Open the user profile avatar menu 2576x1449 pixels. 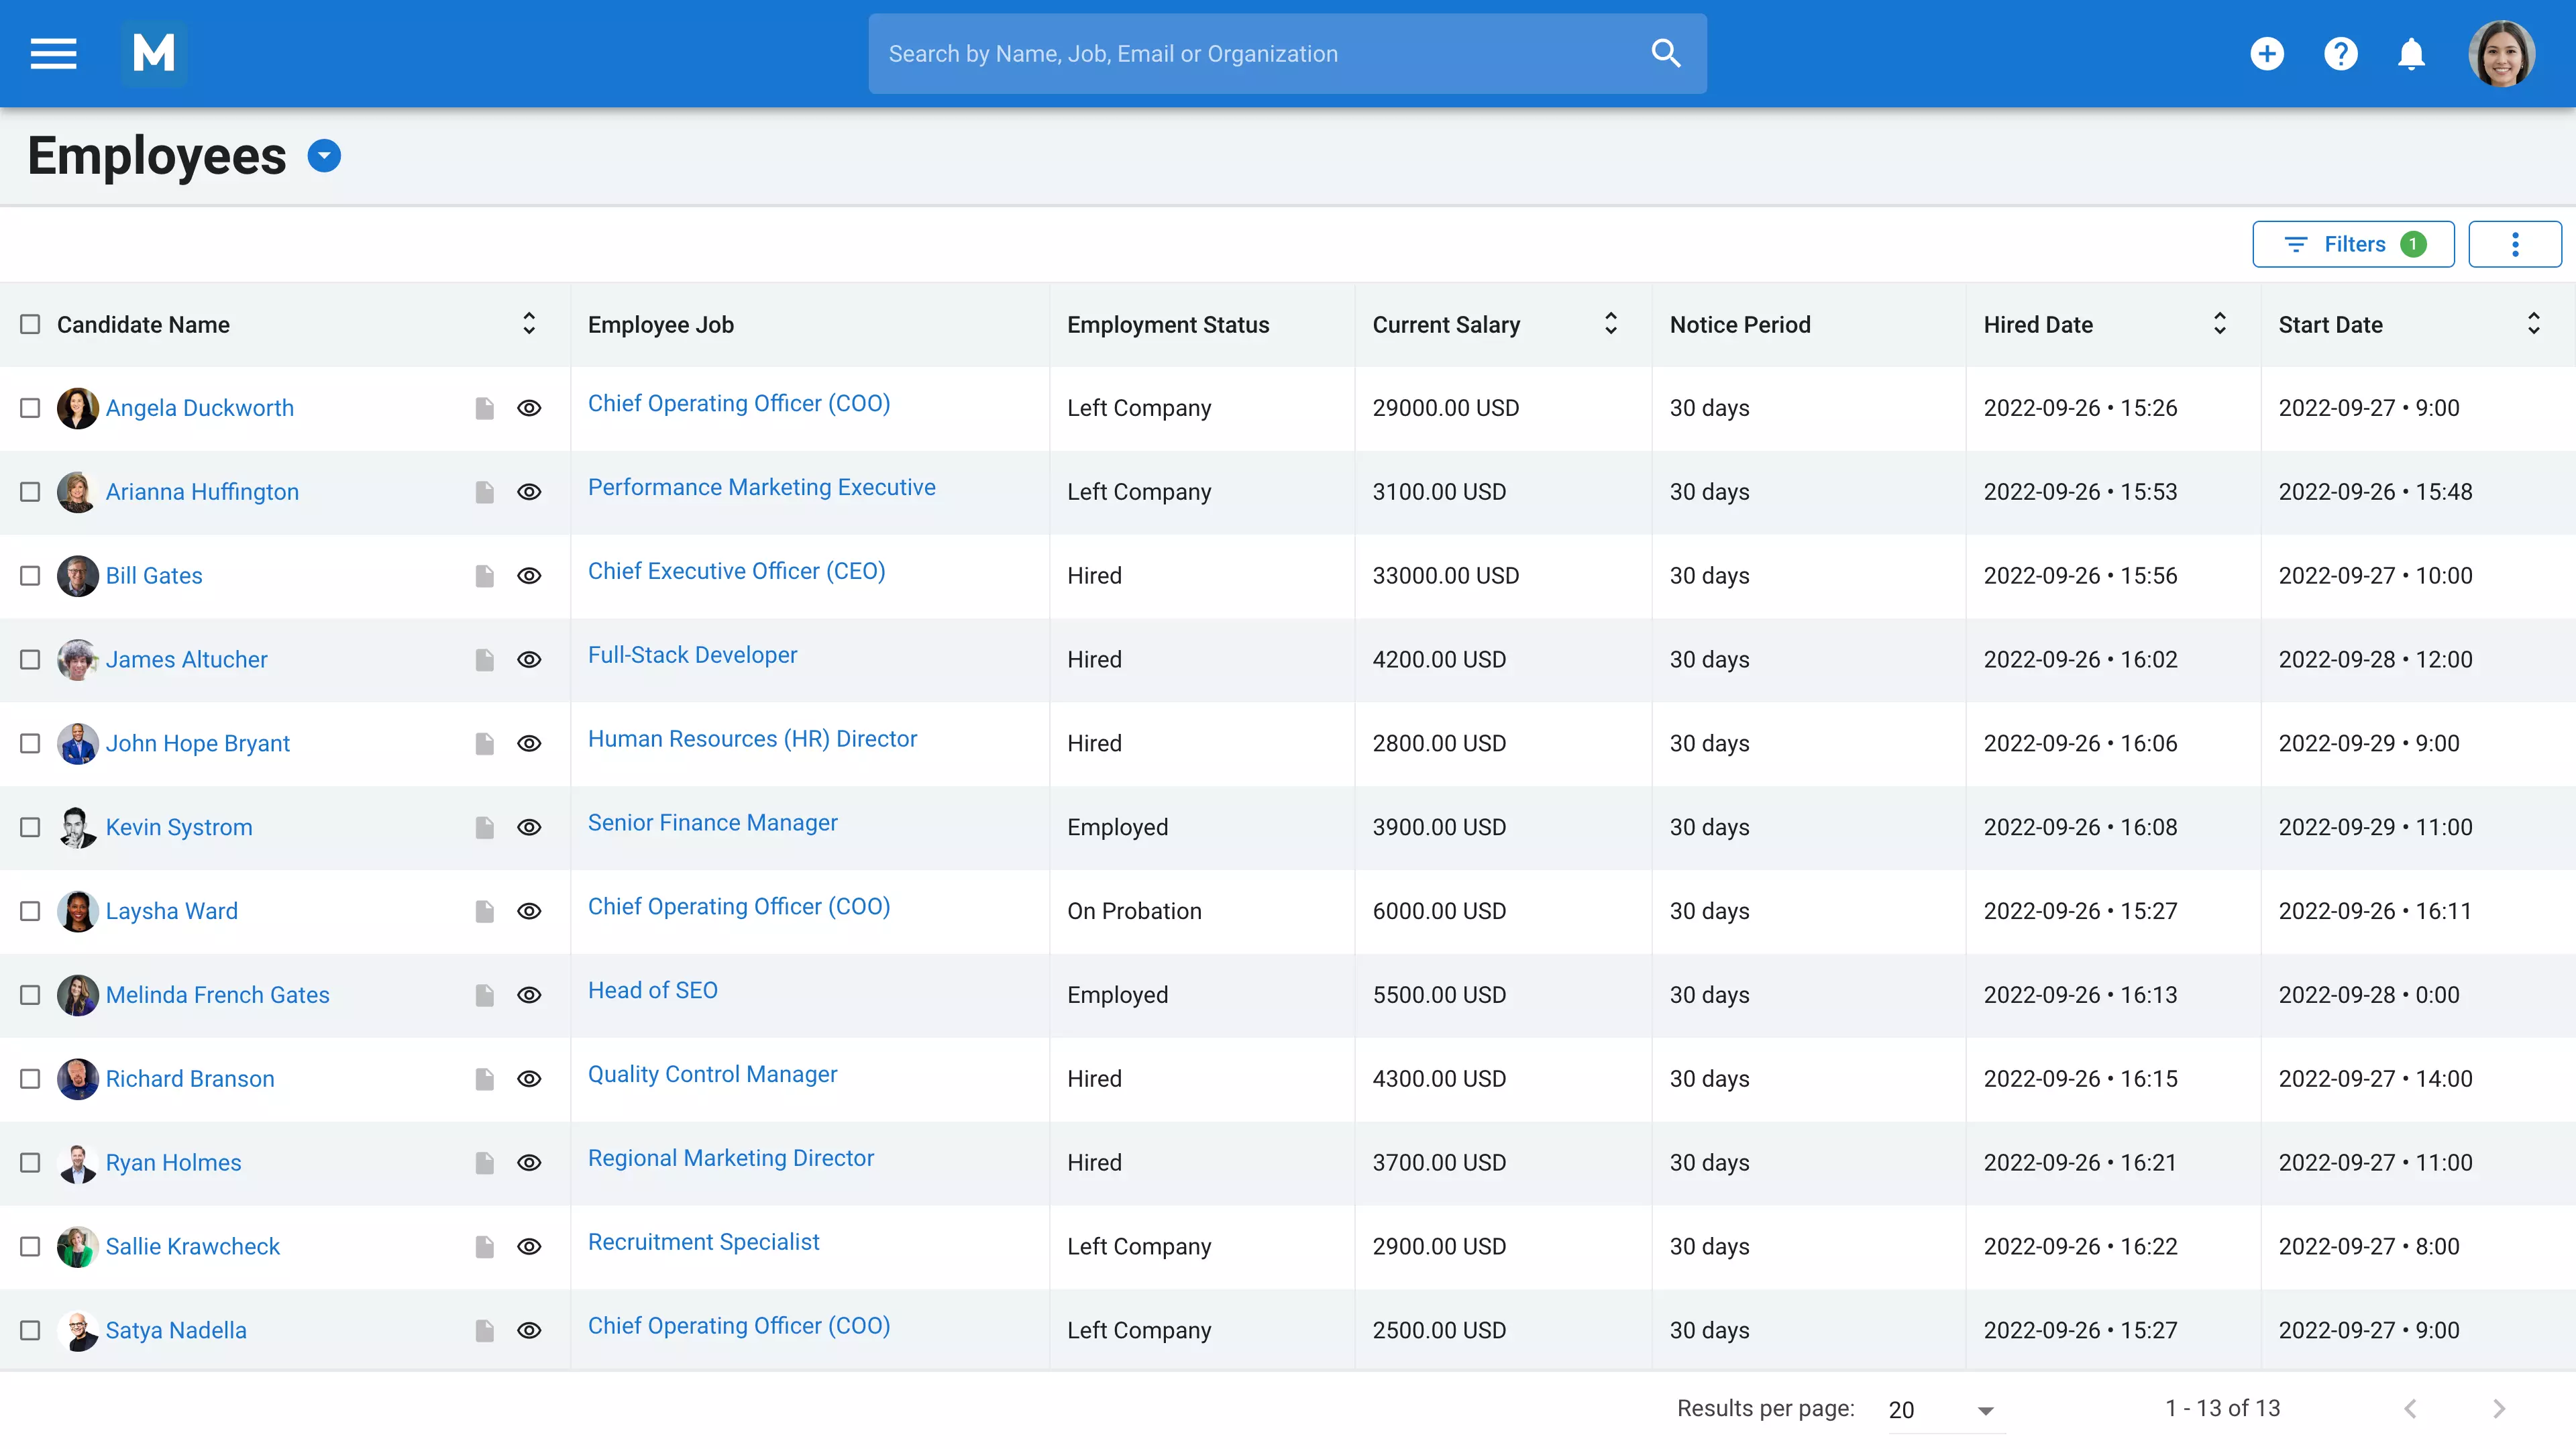[x=2501, y=53]
